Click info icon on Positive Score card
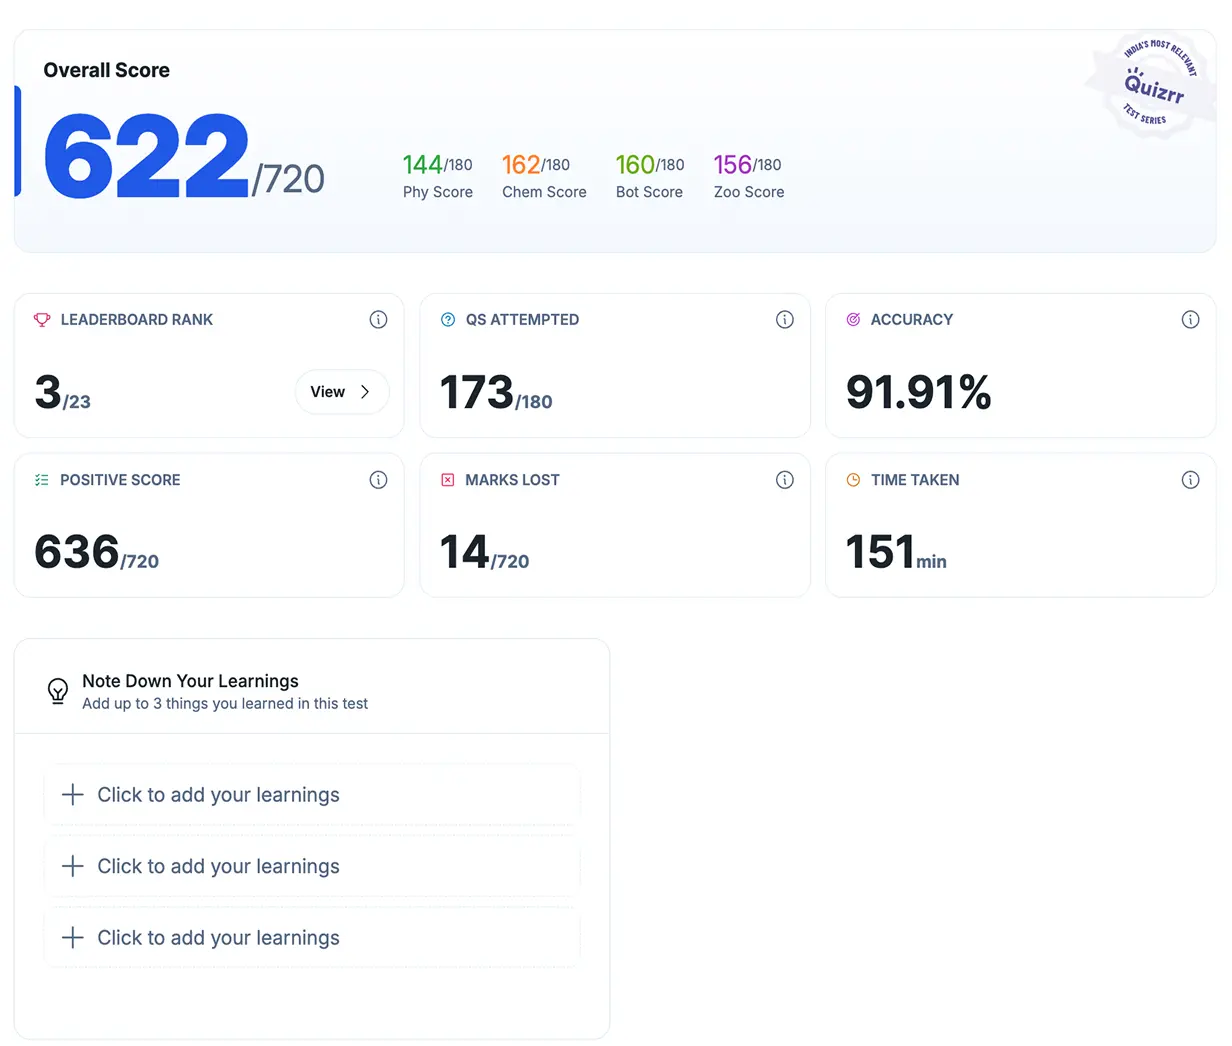 point(378,480)
